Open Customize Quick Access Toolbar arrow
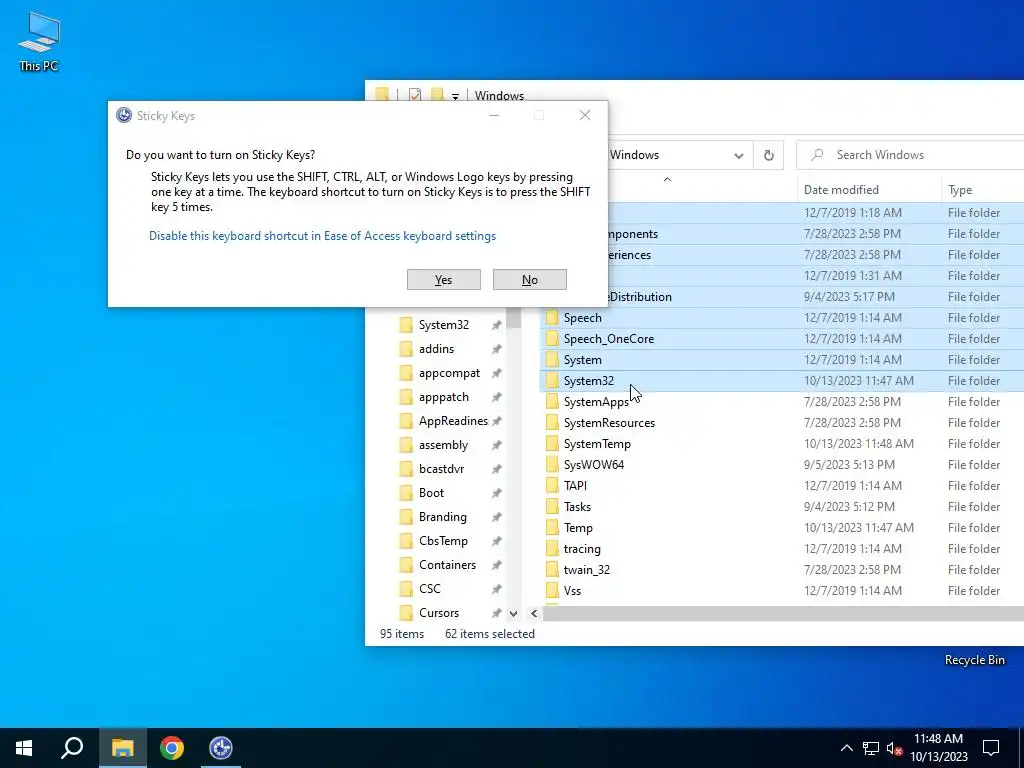 [455, 96]
